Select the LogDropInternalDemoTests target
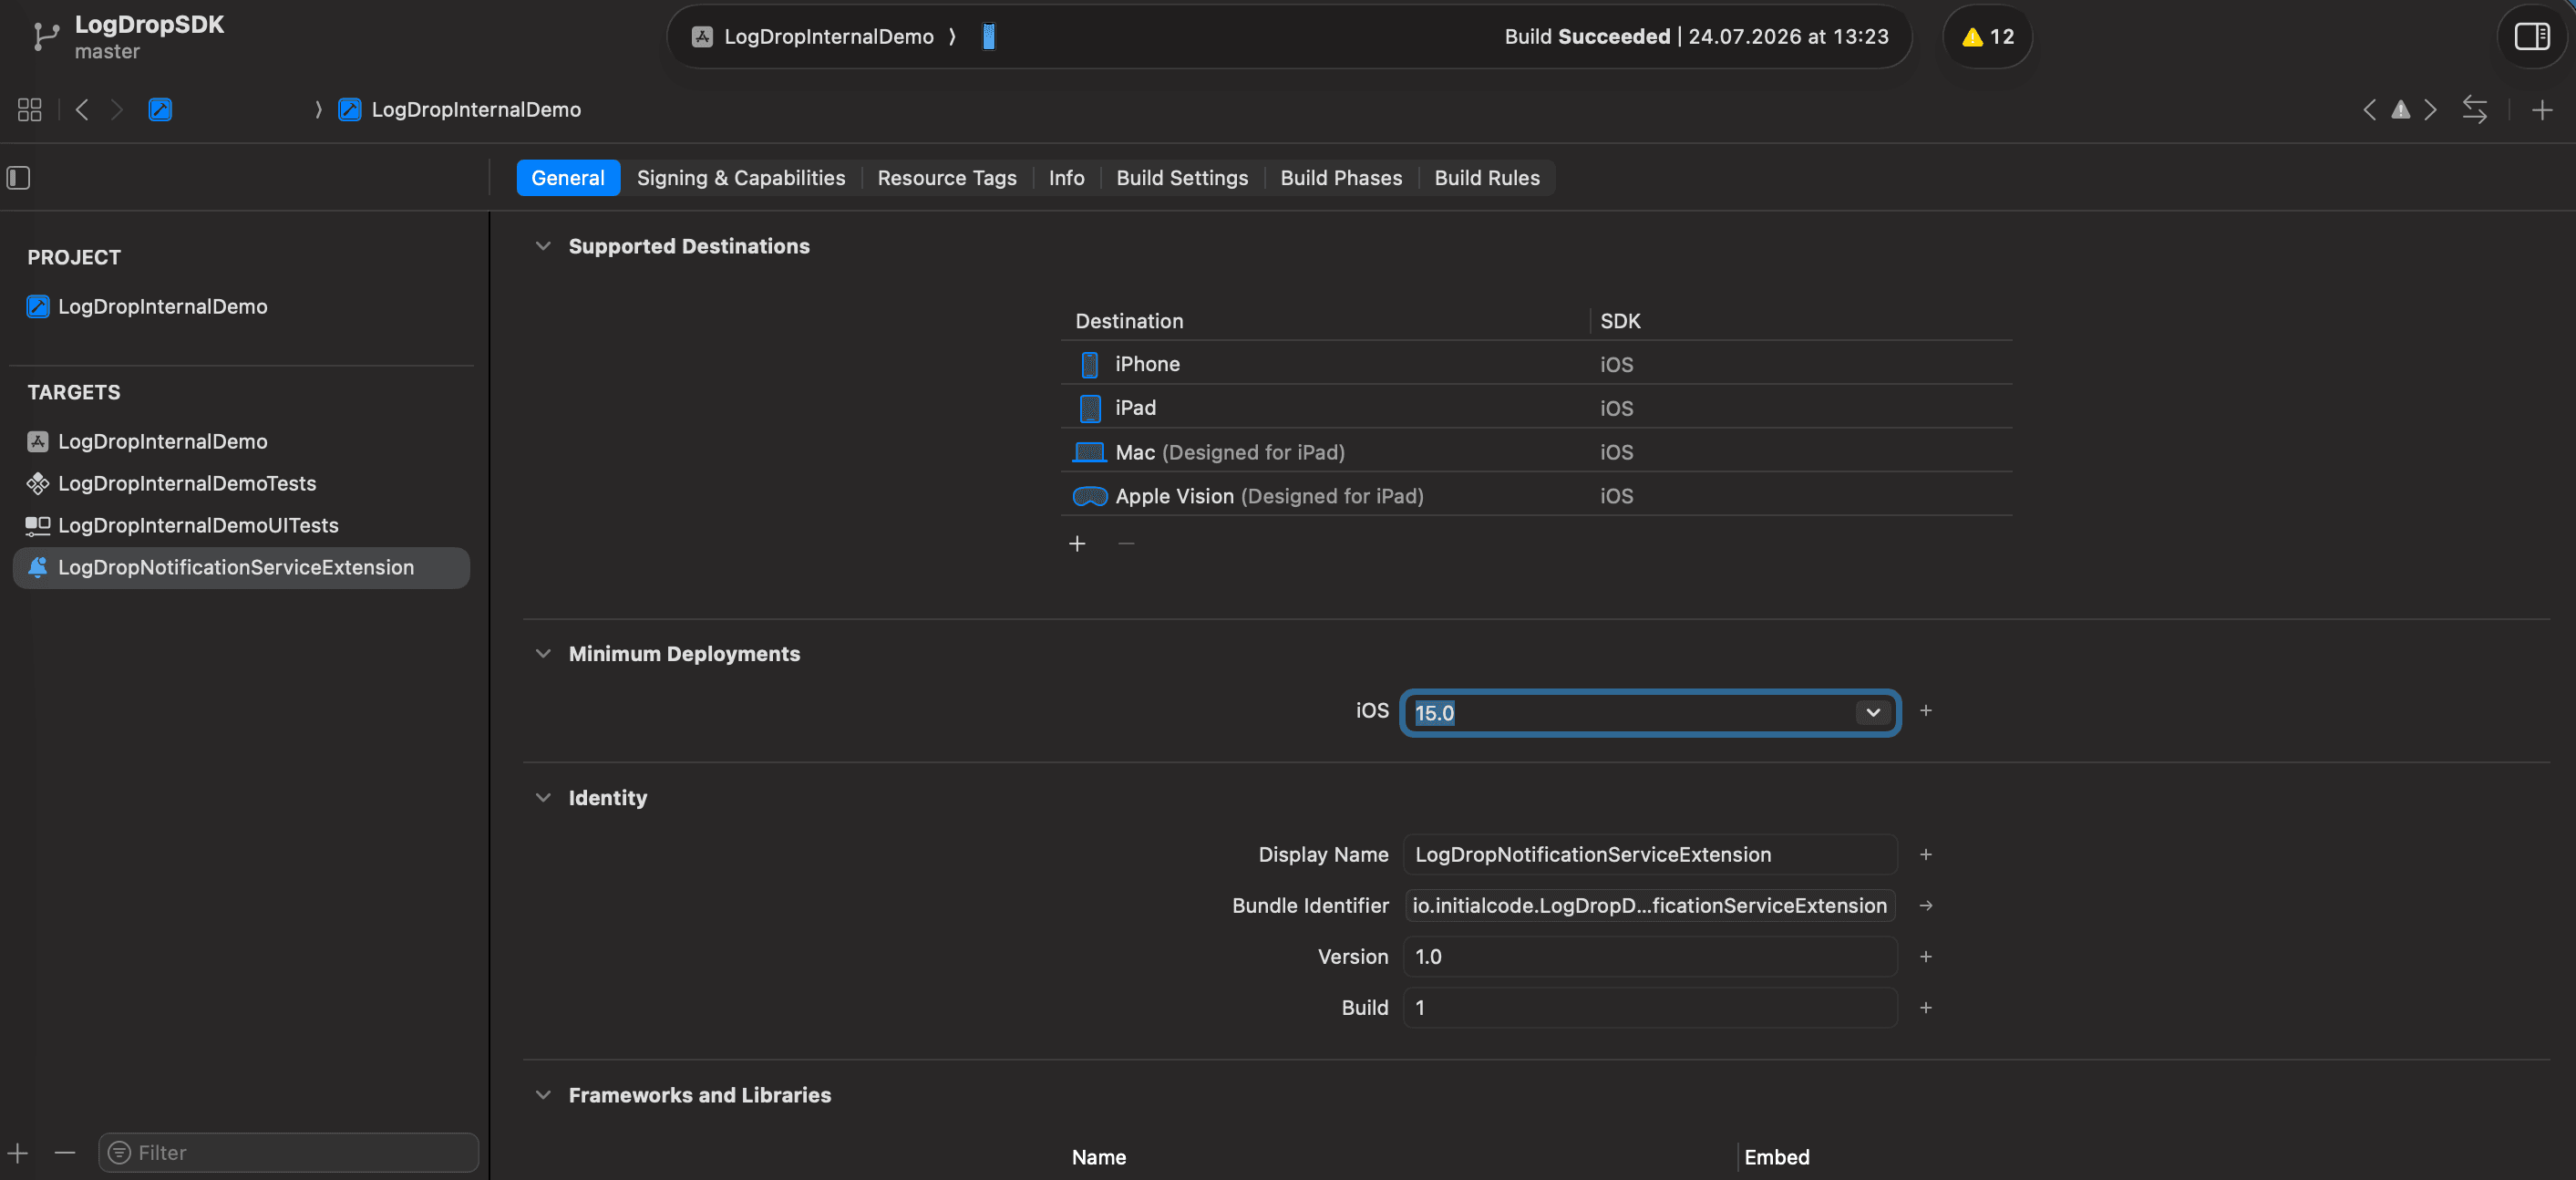This screenshot has width=2576, height=1180. pyautogui.click(x=172, y=483)
